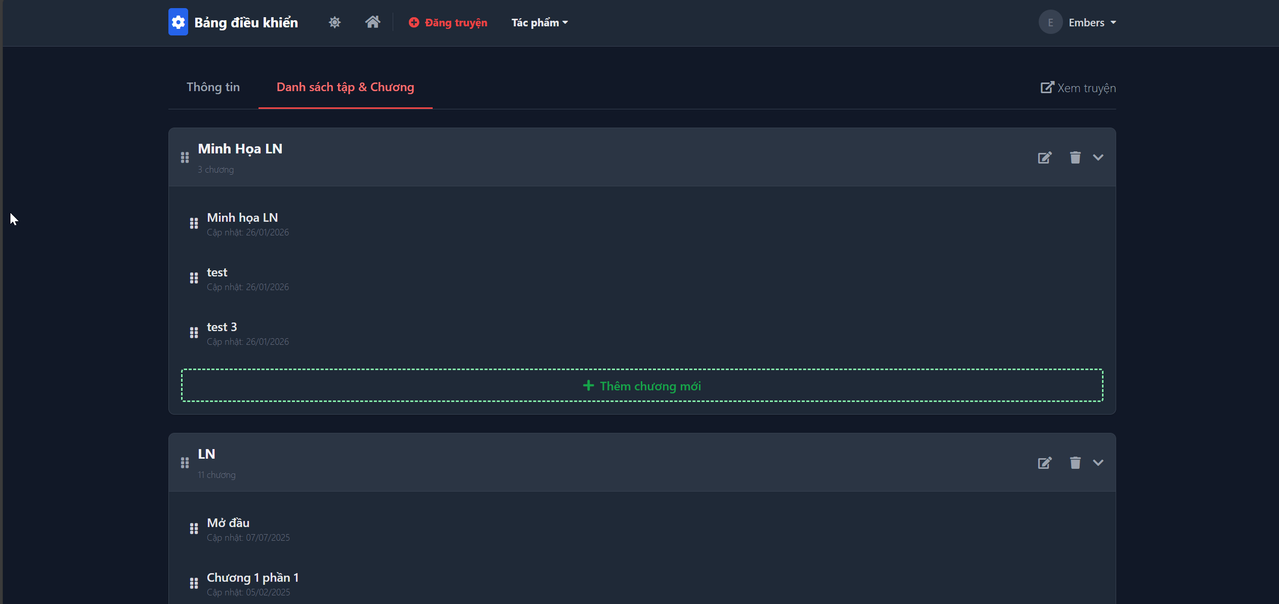Edit the LN volume
1279x604 pixels.
[1045, 462]
